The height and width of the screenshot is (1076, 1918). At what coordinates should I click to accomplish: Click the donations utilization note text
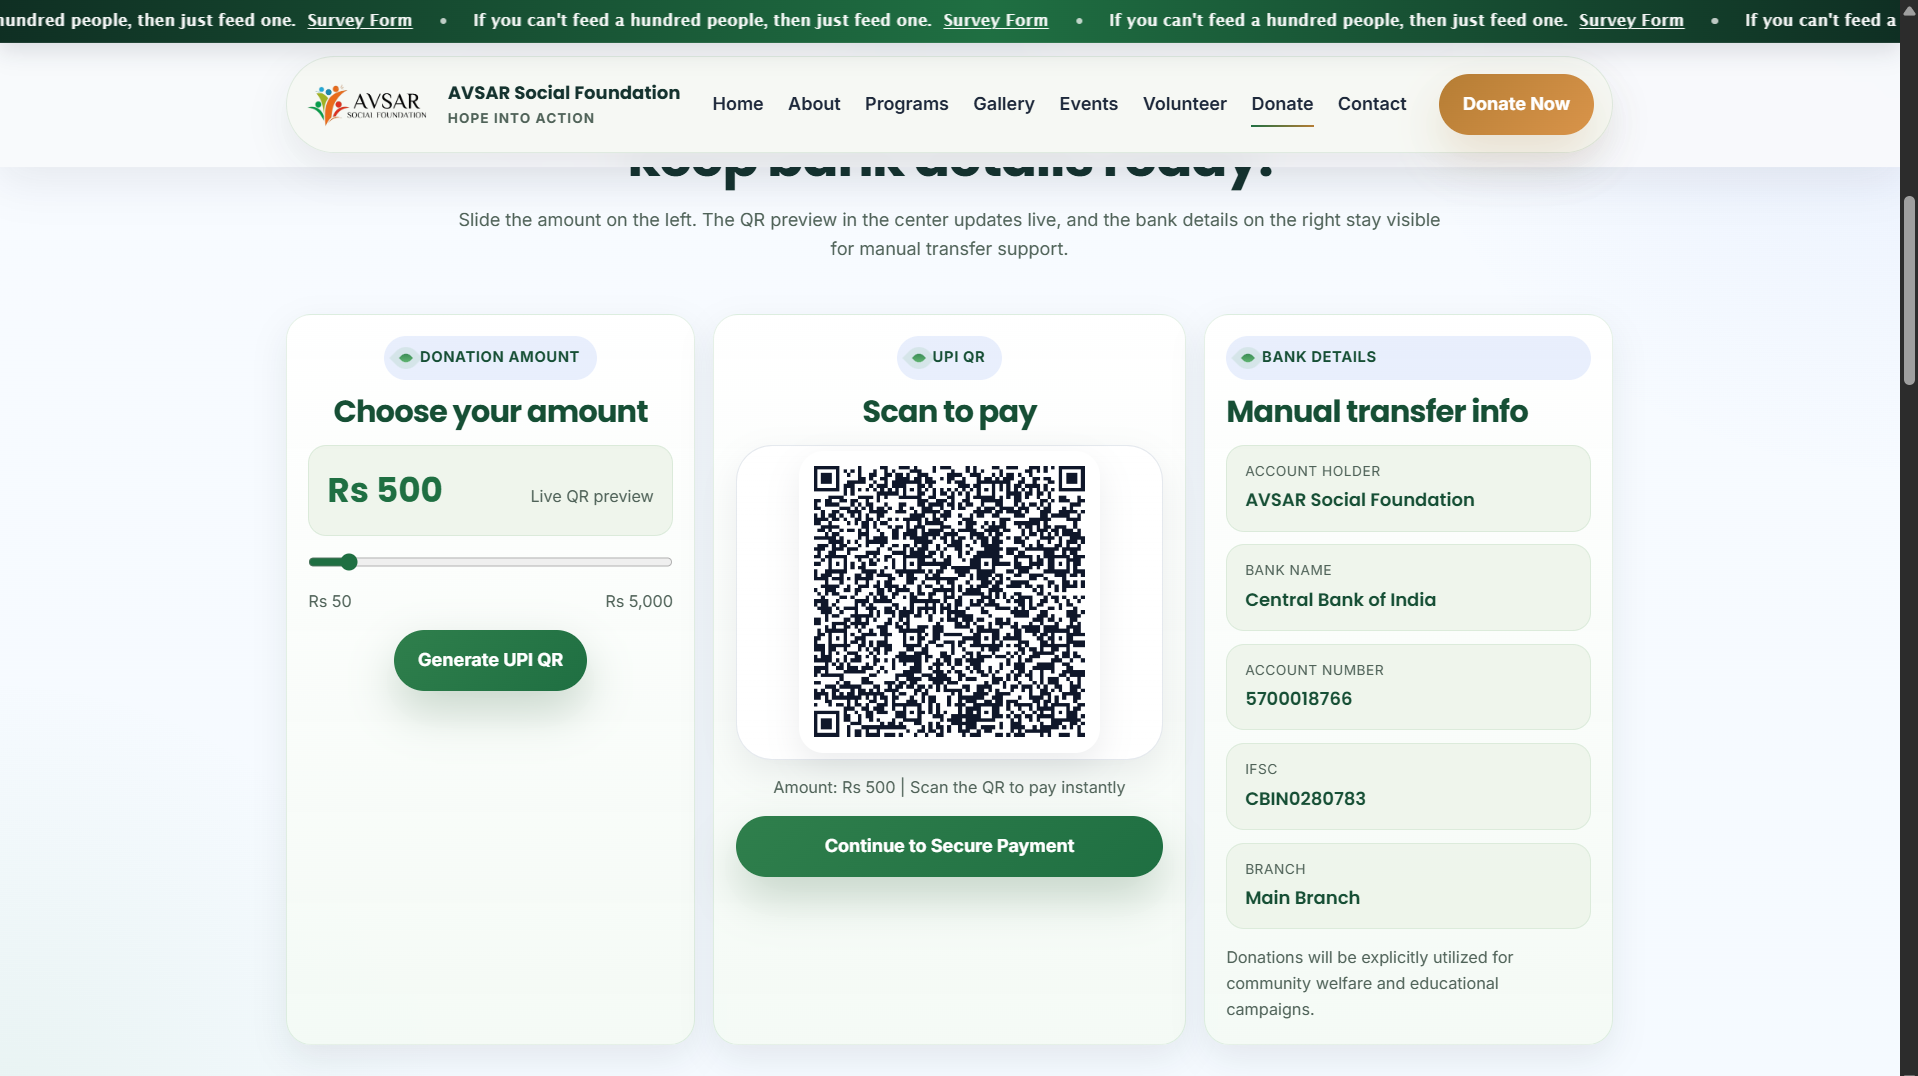pos(1369,983)
